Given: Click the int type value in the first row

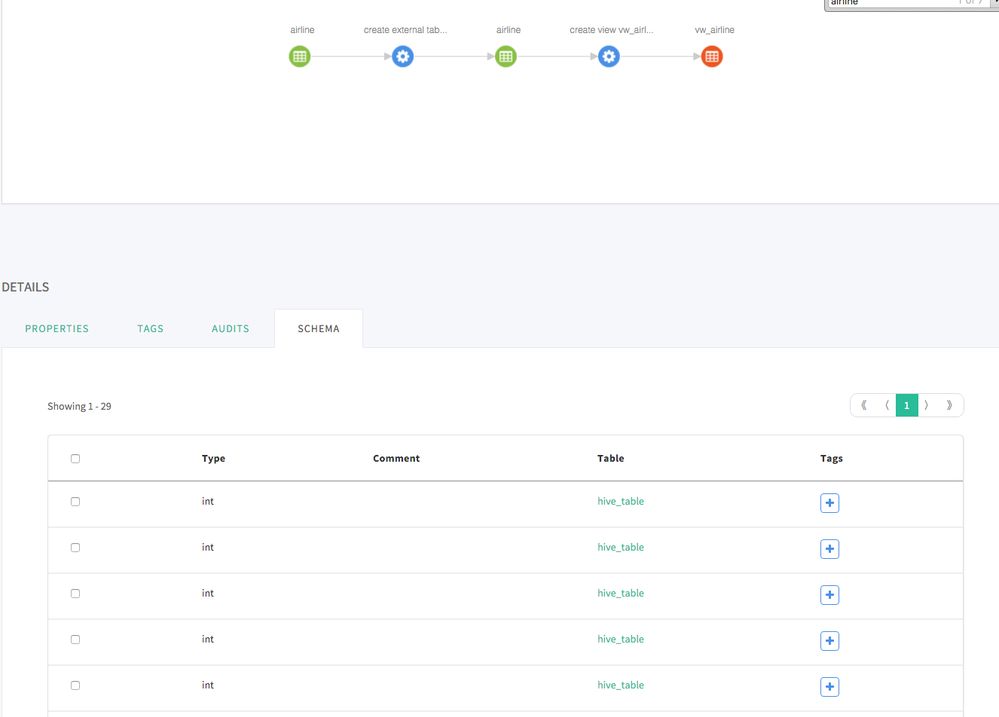Looking at the screenshot, I should (x=208, y=502).
